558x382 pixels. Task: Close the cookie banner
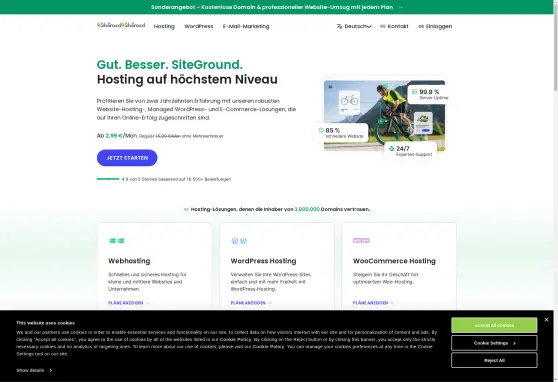click(546, 320)
